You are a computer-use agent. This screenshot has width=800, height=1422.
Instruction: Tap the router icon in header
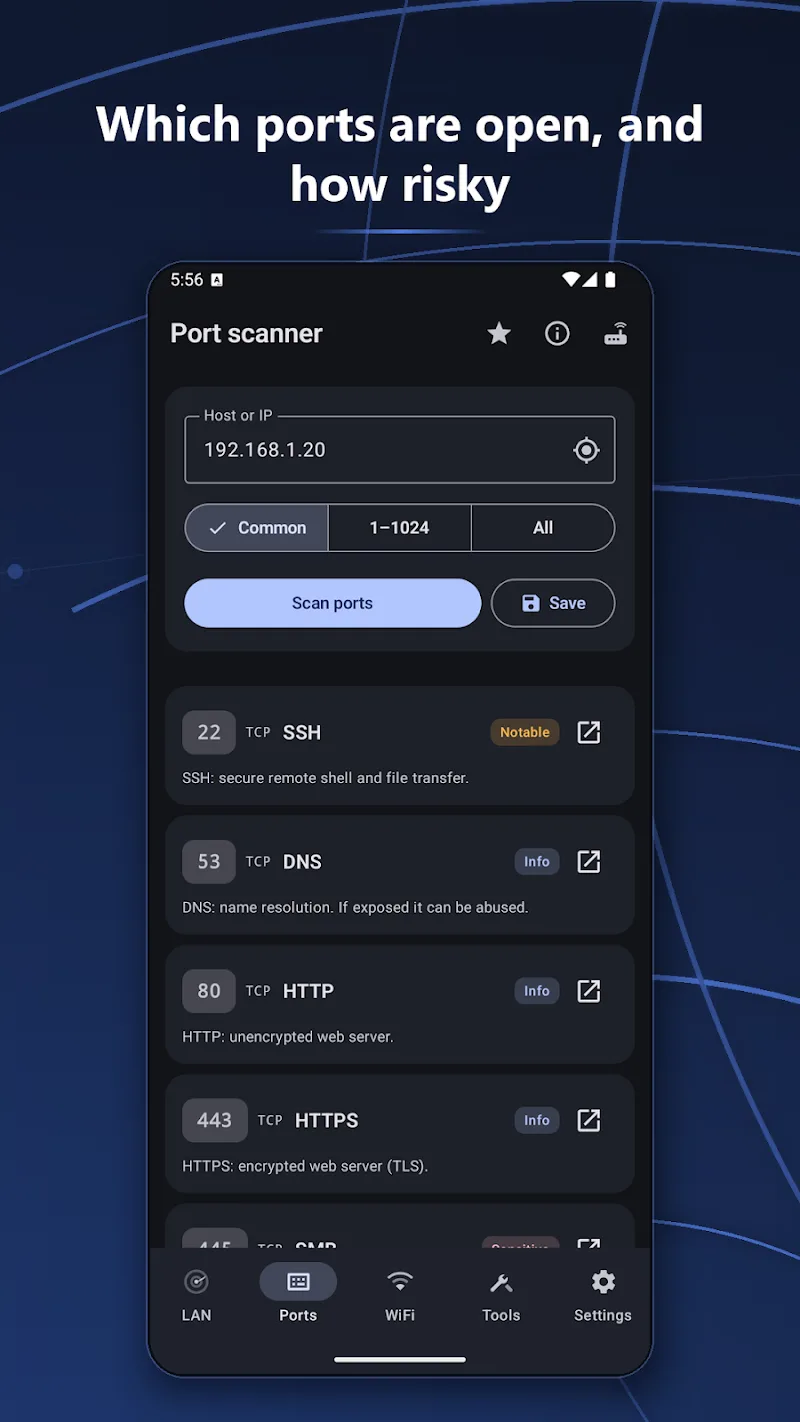[x=616, y=334]
